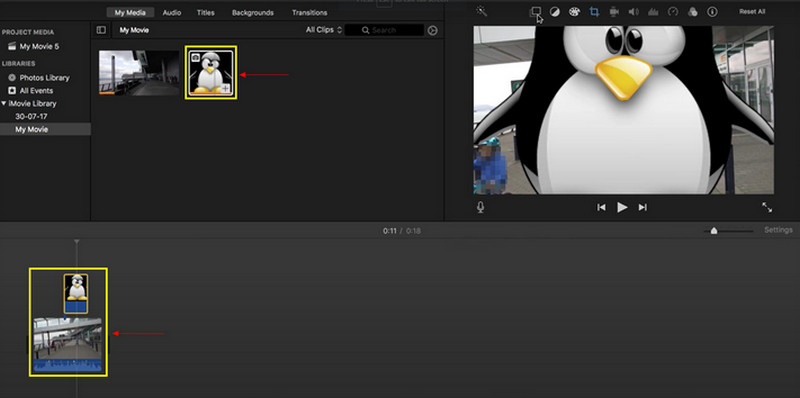Select the walkway video clip in timeline
Viewport: 800px width, 398px height.
[67, 345]
